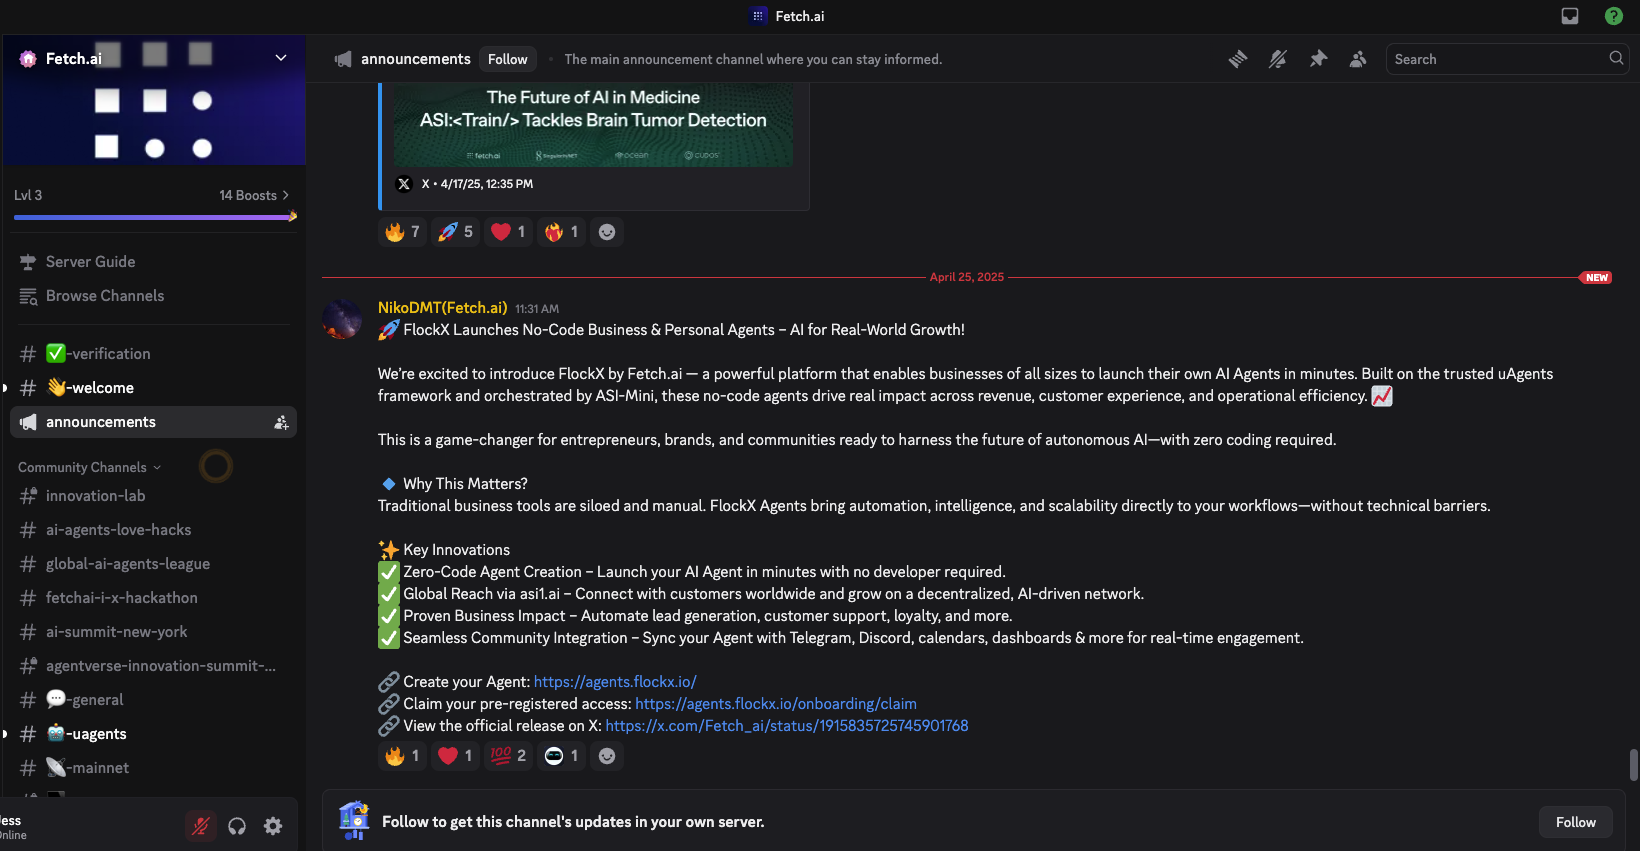Open the threads panel icon
The width and height of the screenshot is (1640, 851).
pos(1238,59)
